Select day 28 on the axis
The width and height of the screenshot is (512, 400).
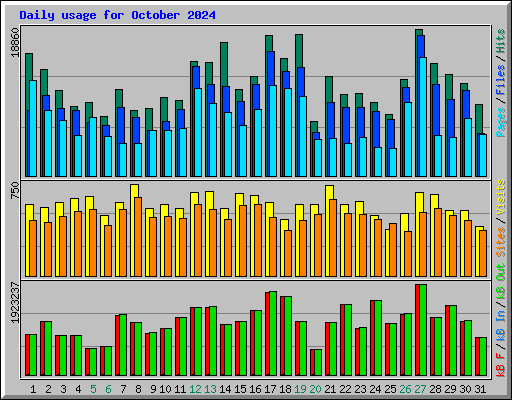click(435, 389)
